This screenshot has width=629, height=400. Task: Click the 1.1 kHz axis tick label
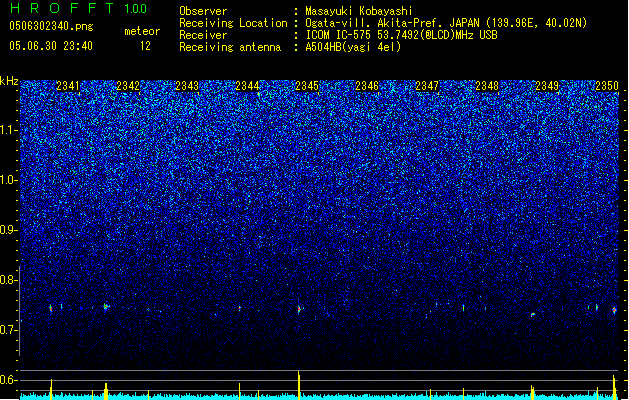point(9,130)
